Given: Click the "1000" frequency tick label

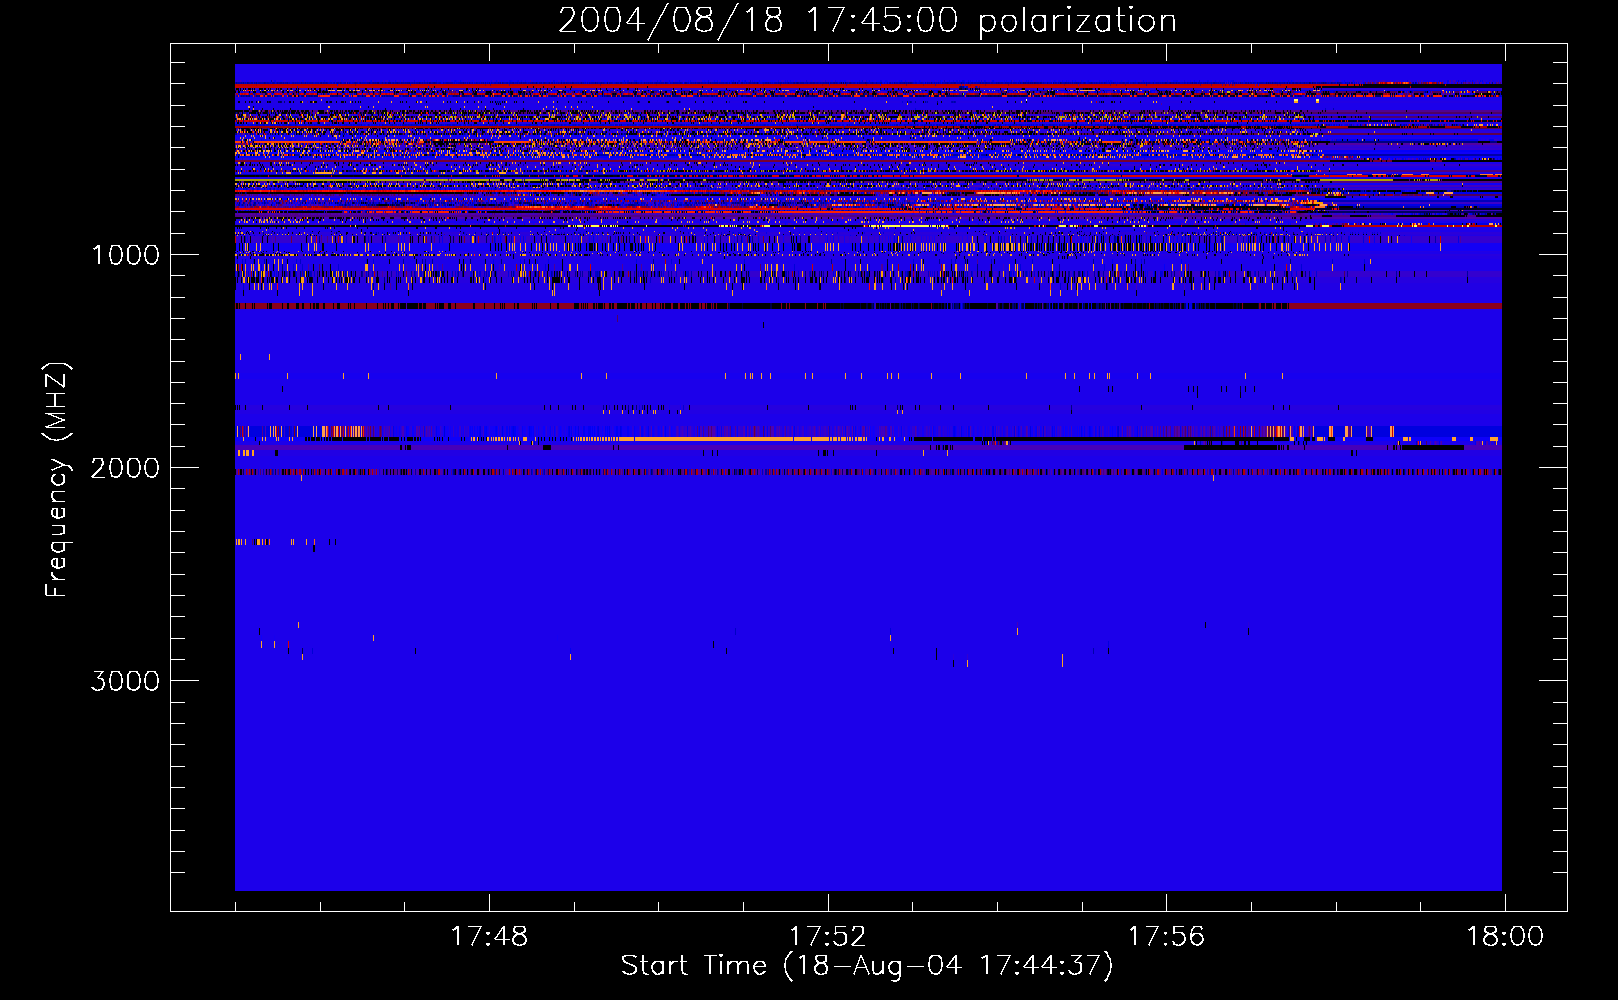Looking at the screenshot, I should coord(125,255).
